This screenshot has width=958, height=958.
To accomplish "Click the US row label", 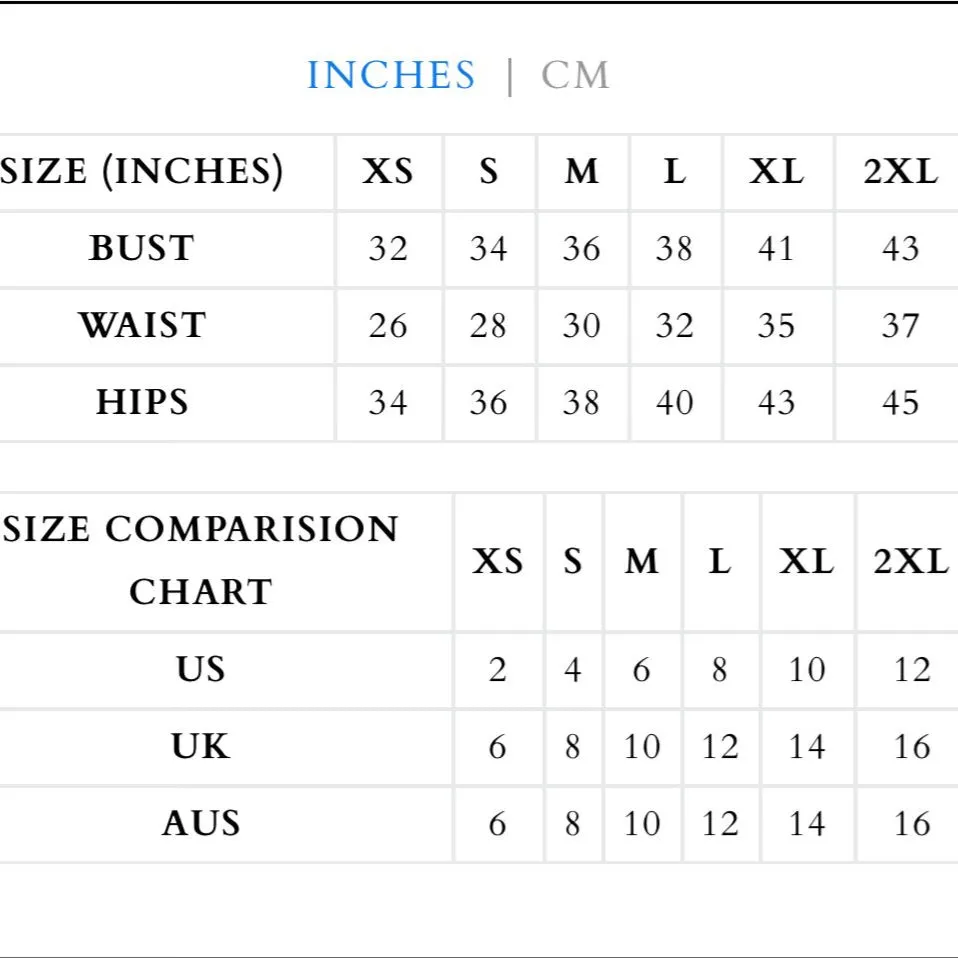I will point(200,669).
